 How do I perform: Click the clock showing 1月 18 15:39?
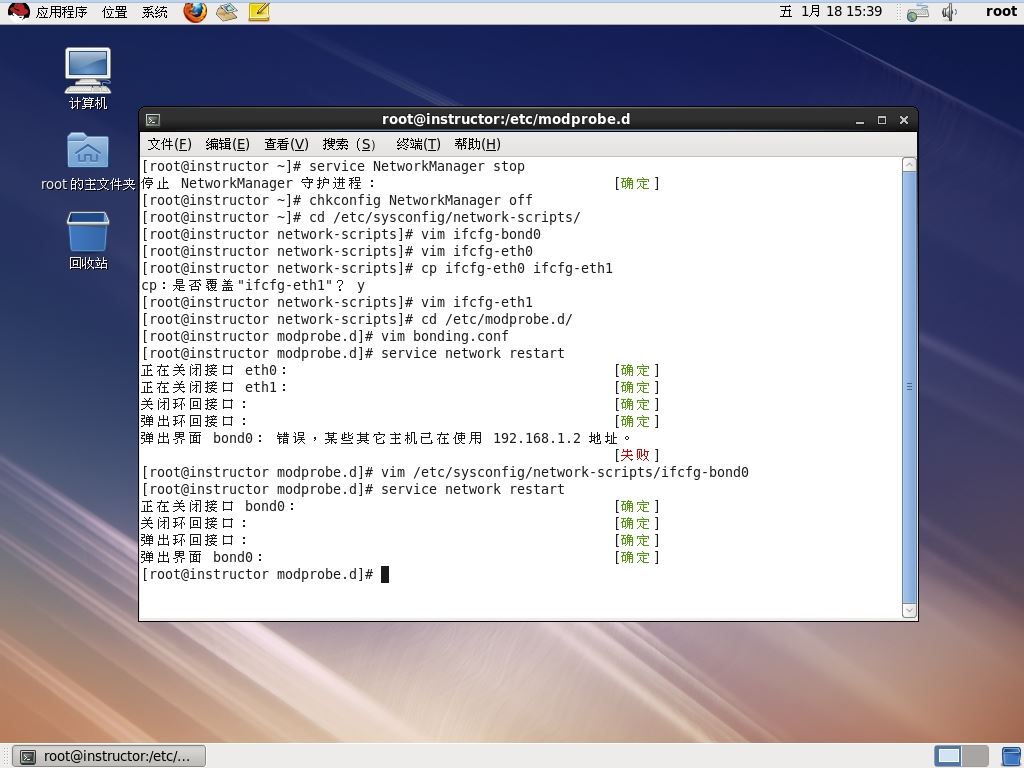[x=831, y=12]
